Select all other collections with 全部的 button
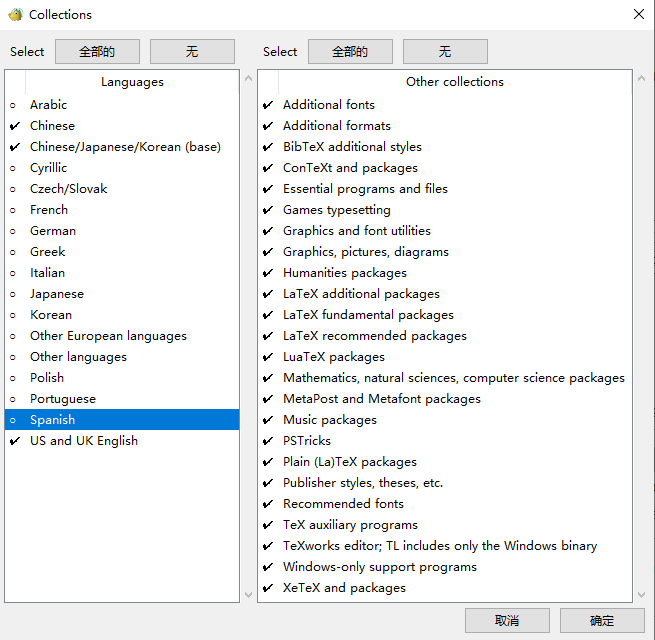 coord(350,52)
